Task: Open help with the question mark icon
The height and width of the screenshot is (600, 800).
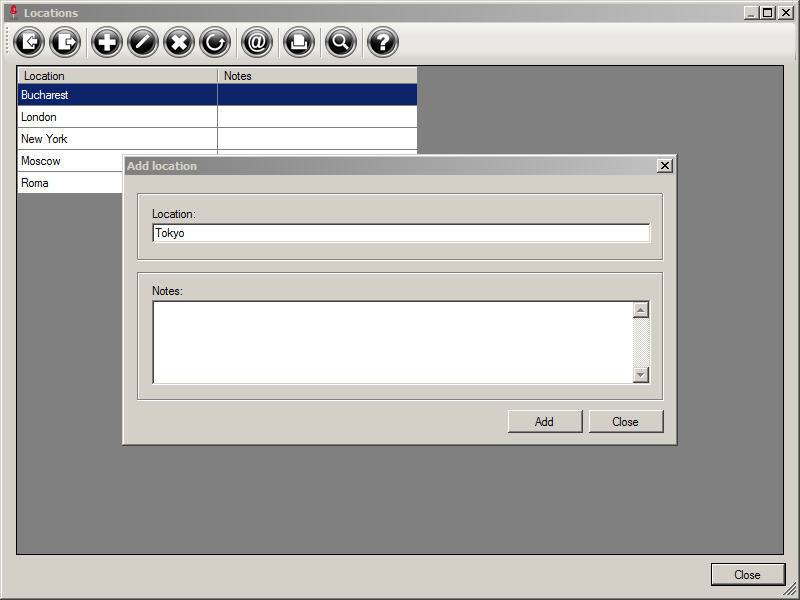Action: (x=383, y=42)
